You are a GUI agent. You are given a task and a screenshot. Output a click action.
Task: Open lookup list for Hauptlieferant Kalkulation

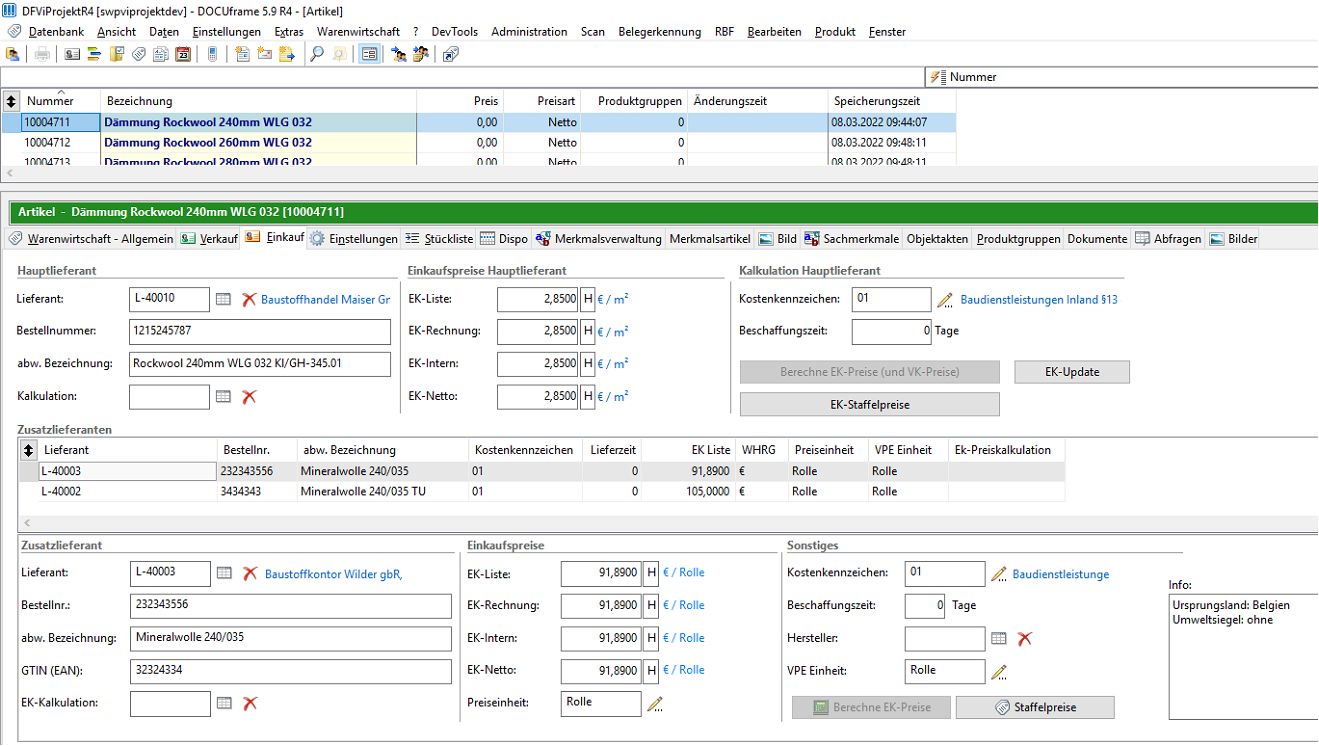(x=224, y=397)
